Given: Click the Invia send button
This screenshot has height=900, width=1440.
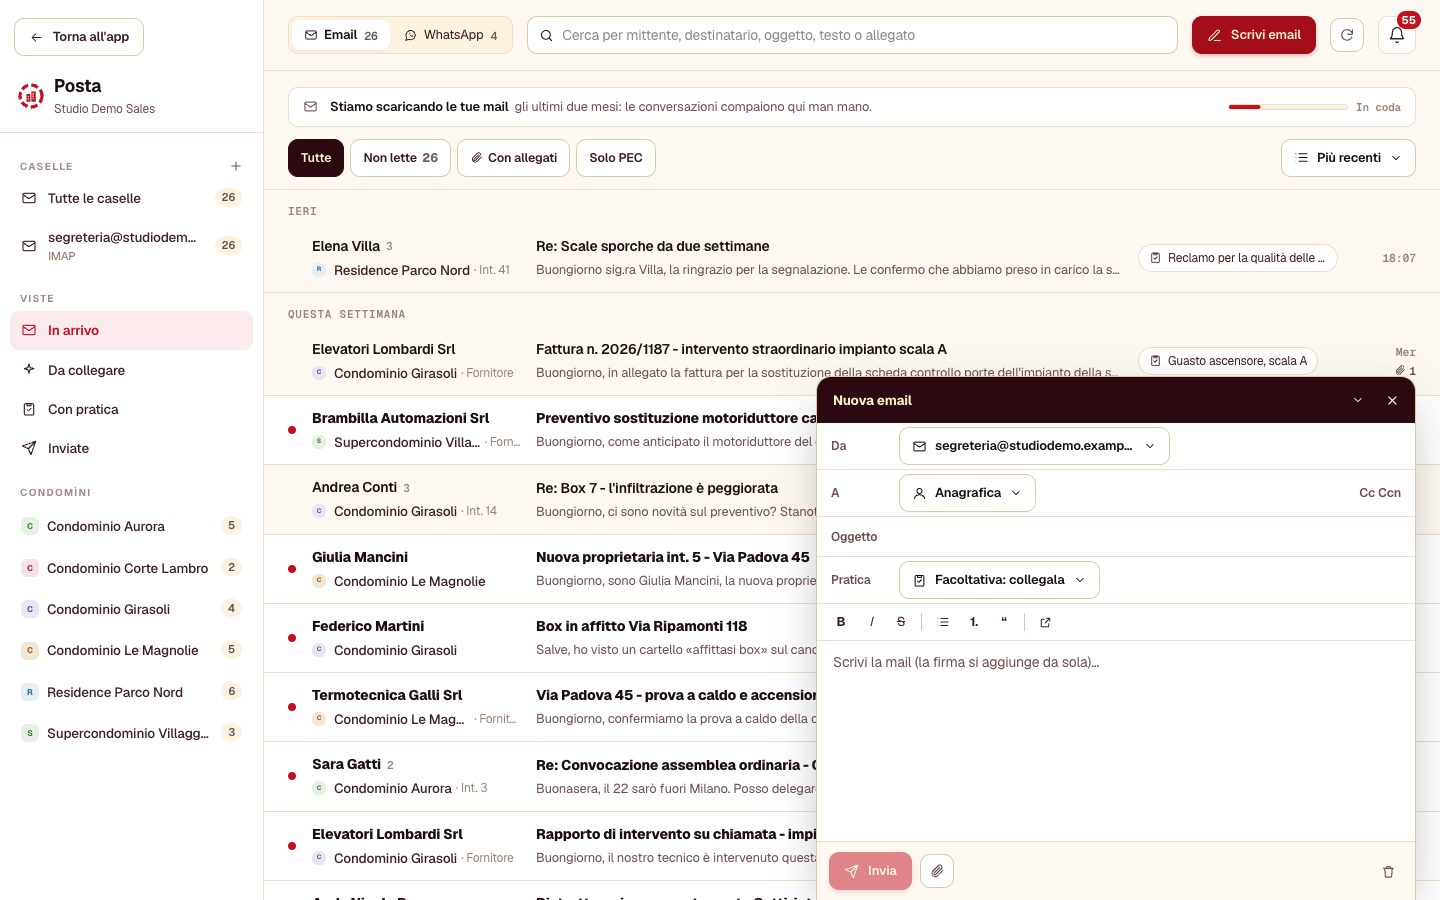Looking at the screenshot, I should pos(870,871).
